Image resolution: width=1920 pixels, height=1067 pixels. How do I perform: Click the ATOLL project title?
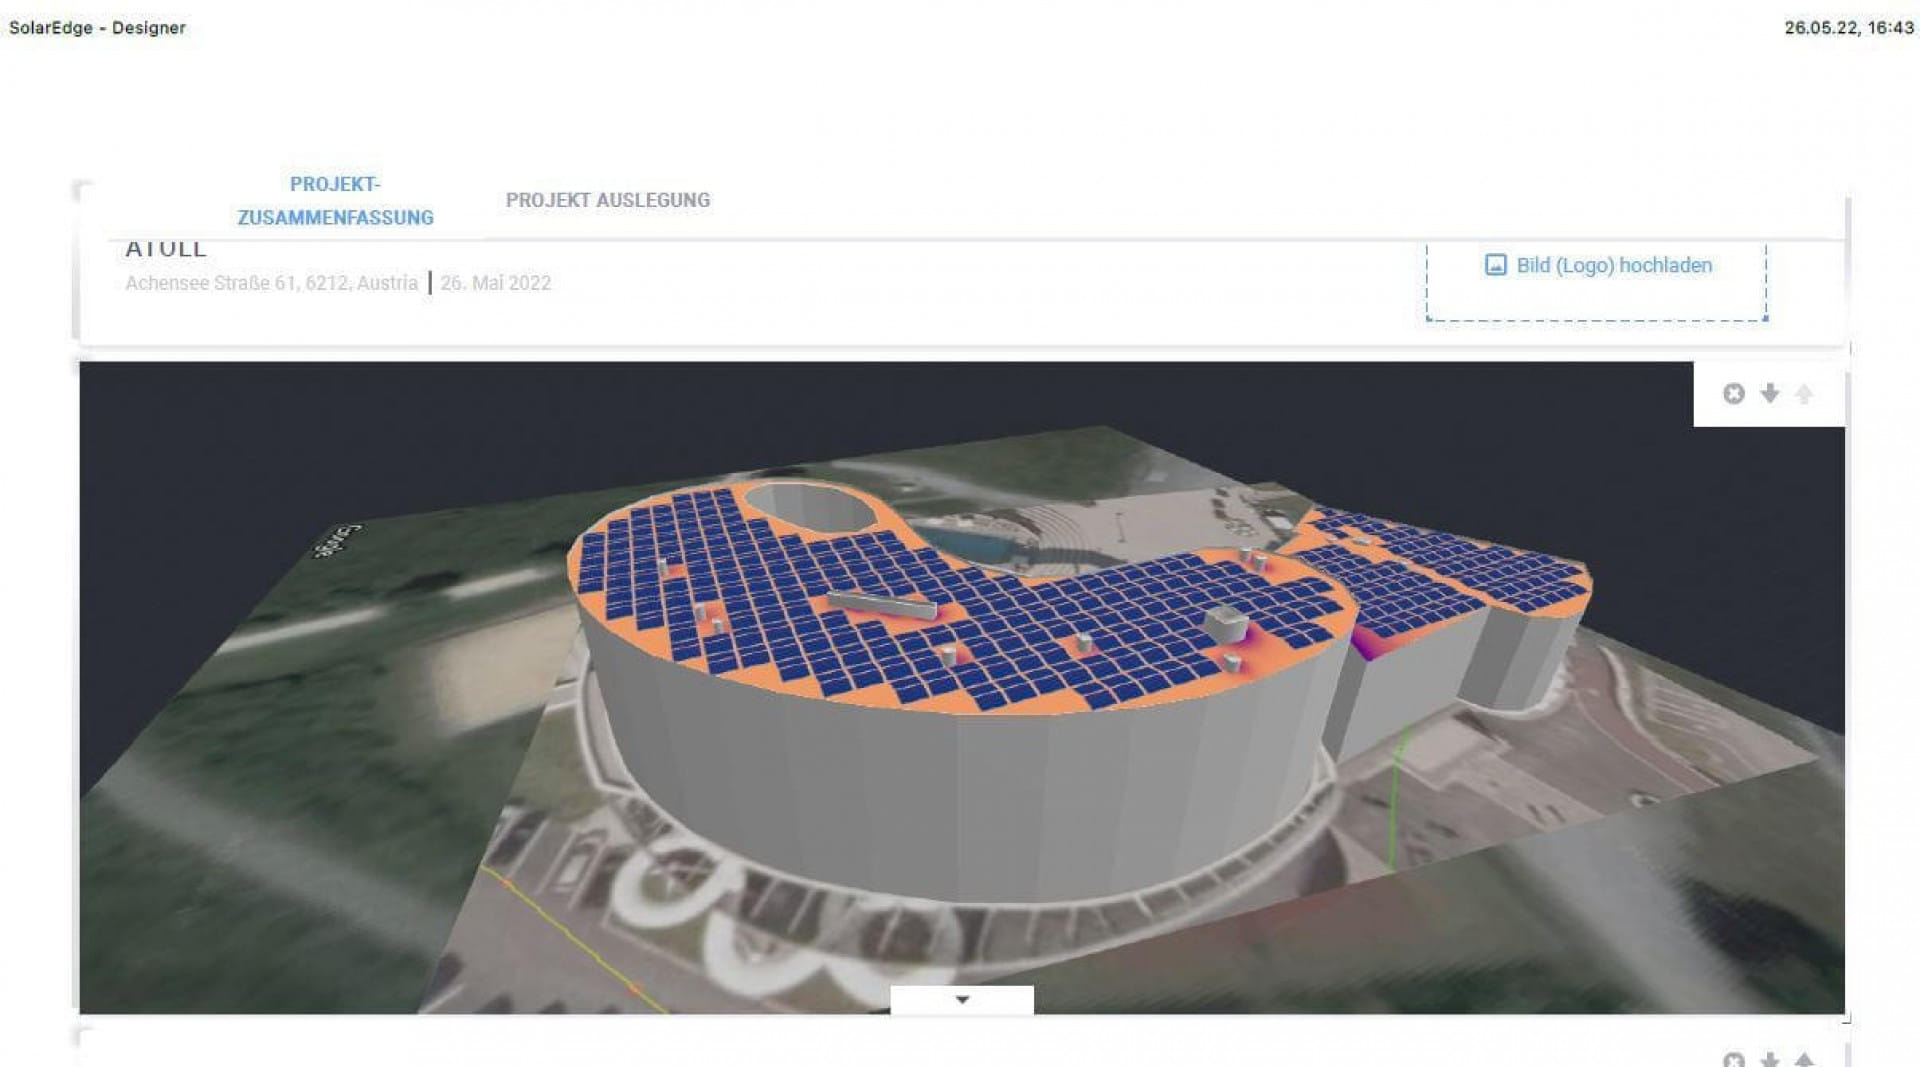[166, 248]
